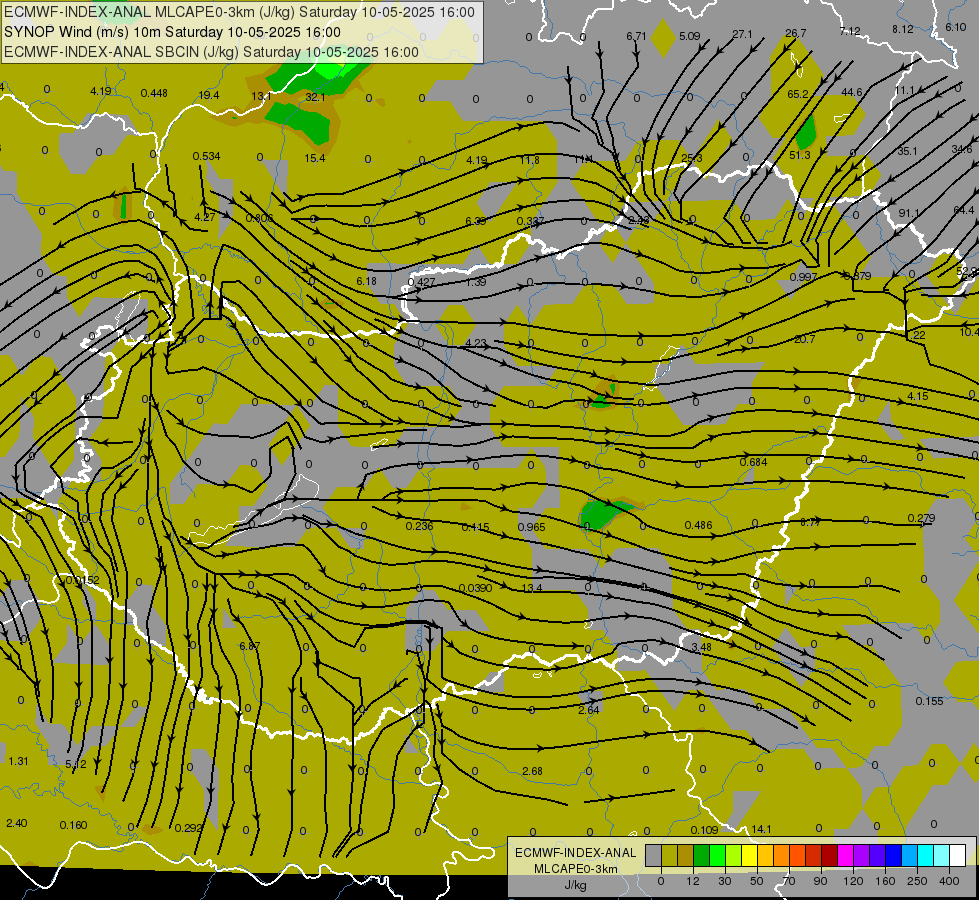
Task: Click the map value '2.68'
Action: 533,771
